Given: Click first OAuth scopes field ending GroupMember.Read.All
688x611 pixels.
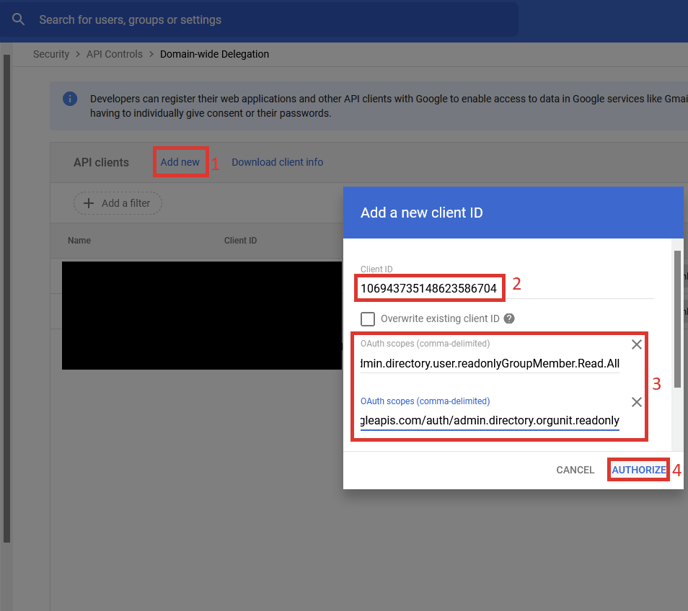Looking at the screenshot, I should 490,363.
